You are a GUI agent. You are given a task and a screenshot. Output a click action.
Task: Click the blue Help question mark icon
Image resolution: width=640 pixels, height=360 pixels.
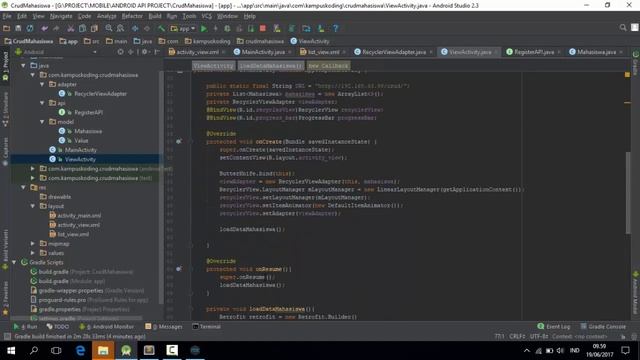pyautogui.click(x=336, y=28)
